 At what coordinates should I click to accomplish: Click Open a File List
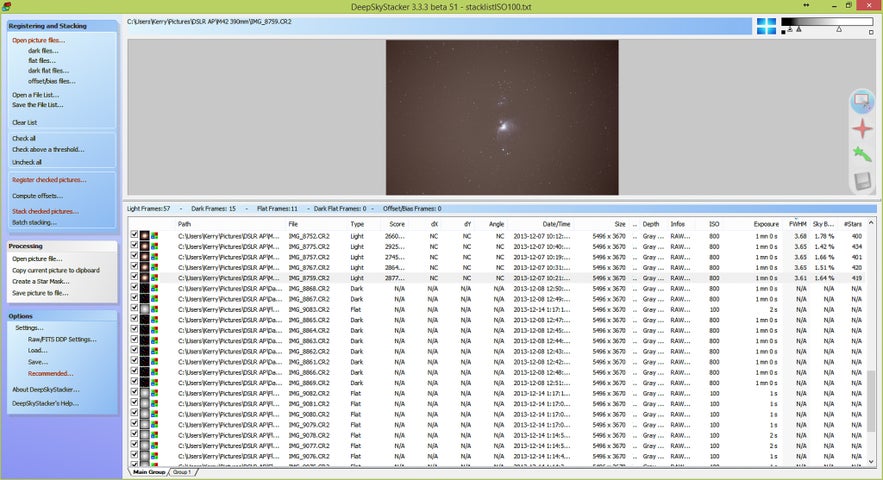click(x=35, y=95)
